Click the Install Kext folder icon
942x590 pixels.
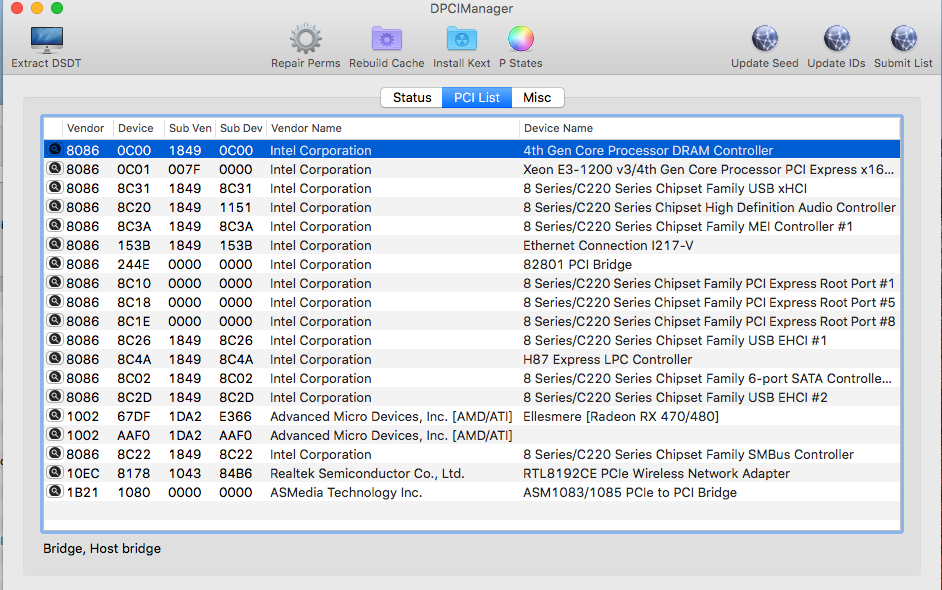(461, 39)
